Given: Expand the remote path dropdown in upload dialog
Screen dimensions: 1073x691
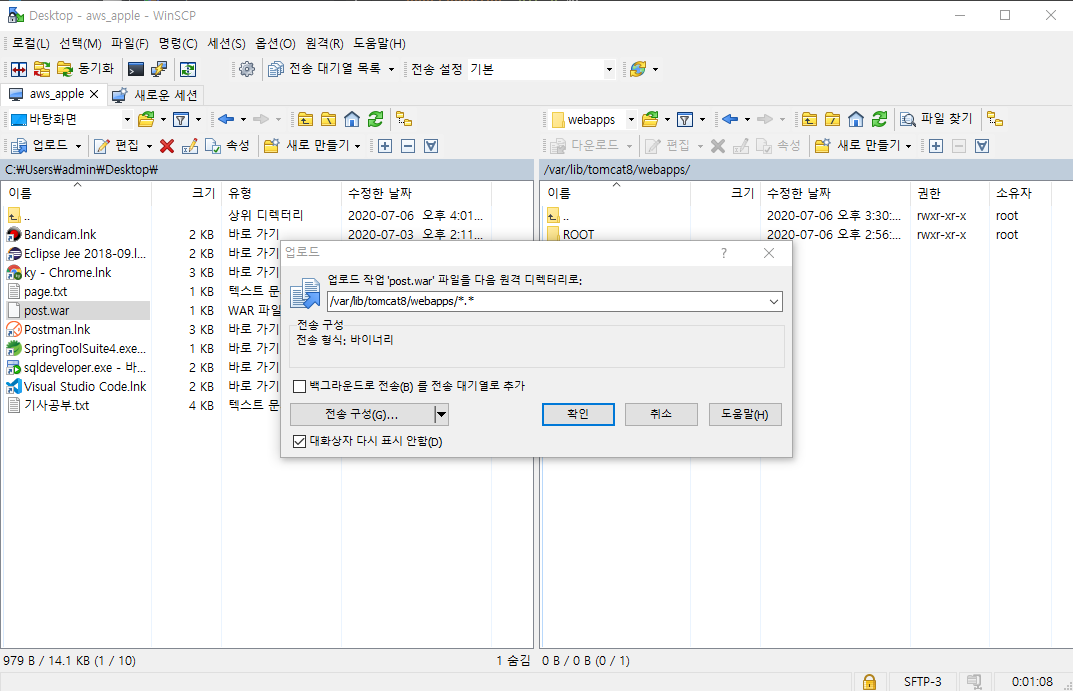Looking at the screenshot, I should pos(773,302).
